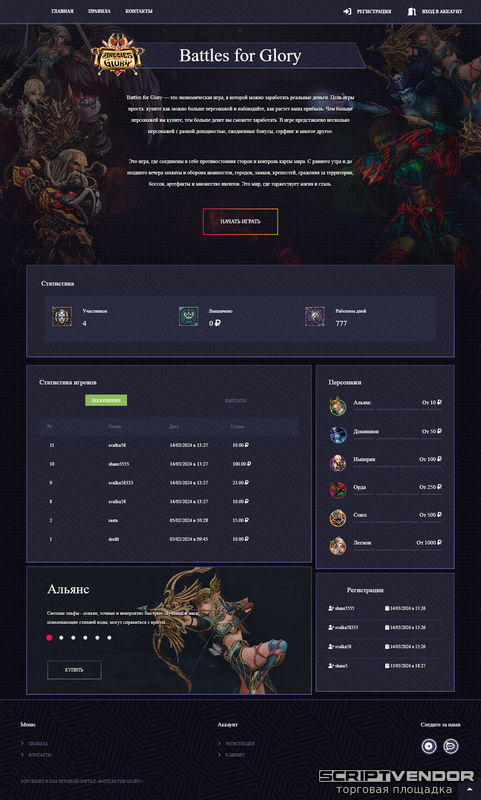Click the participants statistics icon
Screen dimensions: 481x800
tap(62, 316)
